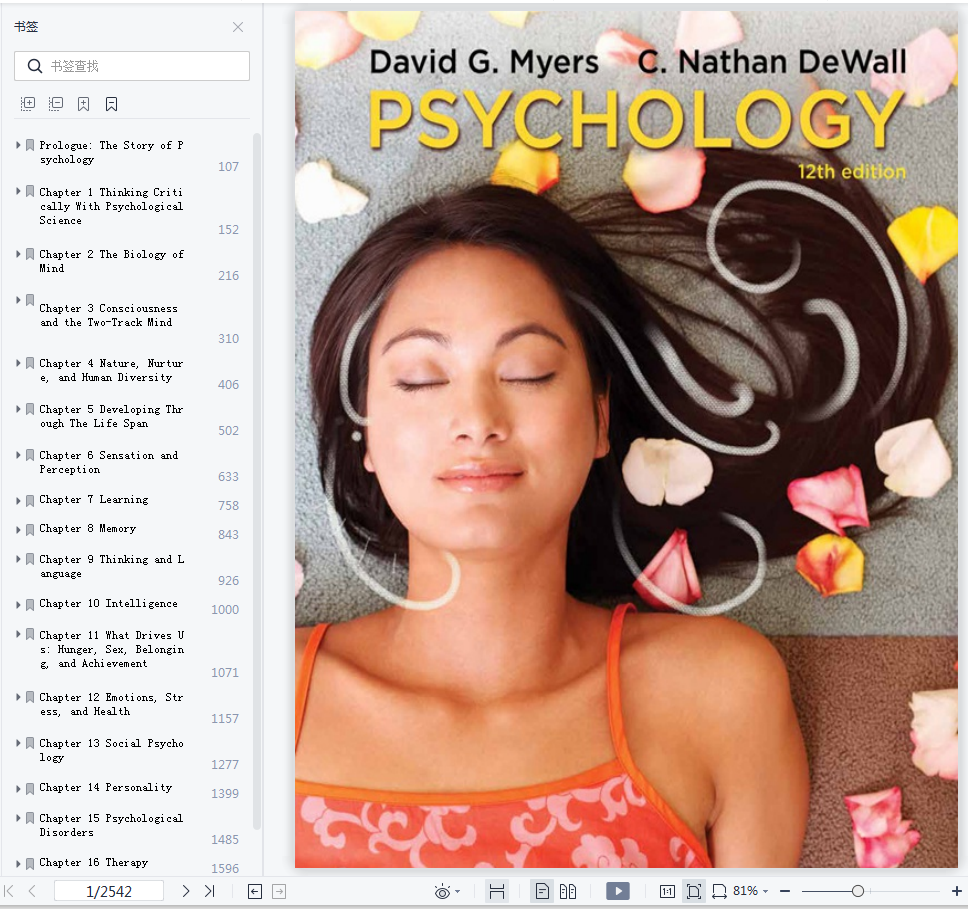Delete the selected bookmark
The height and width of the screenshot is (909, 968).
coord(111,104)
